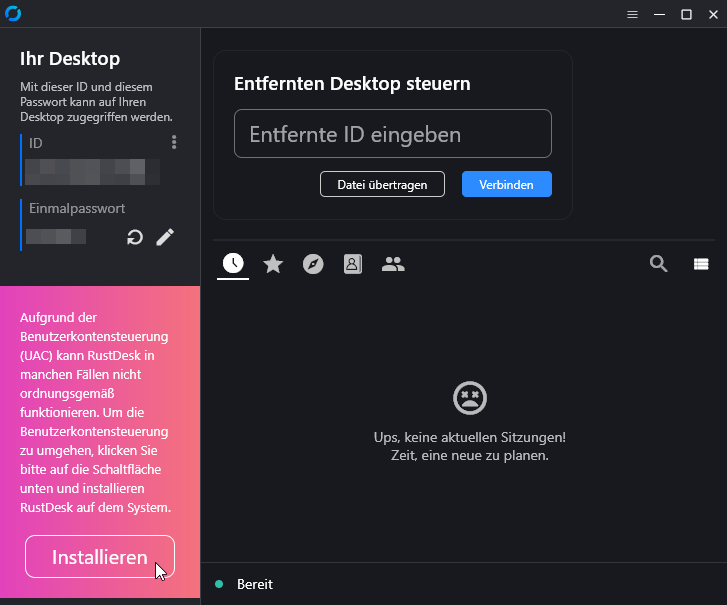Switch to the Favorites star tab
The height and width of the screenshot is (605, 727).
(273, 264)
